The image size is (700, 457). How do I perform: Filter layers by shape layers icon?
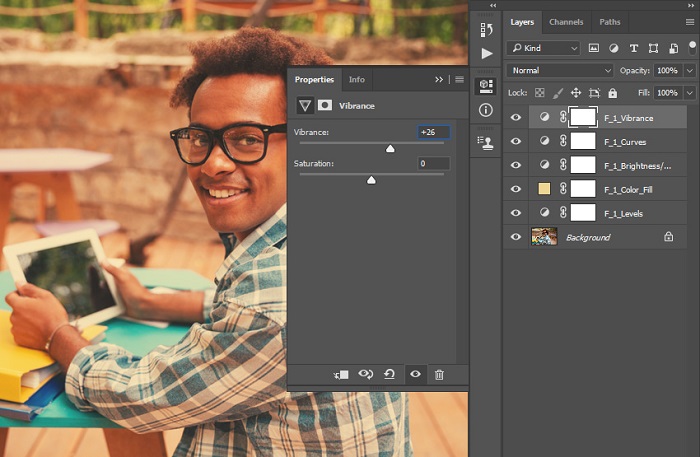point(653,48)
